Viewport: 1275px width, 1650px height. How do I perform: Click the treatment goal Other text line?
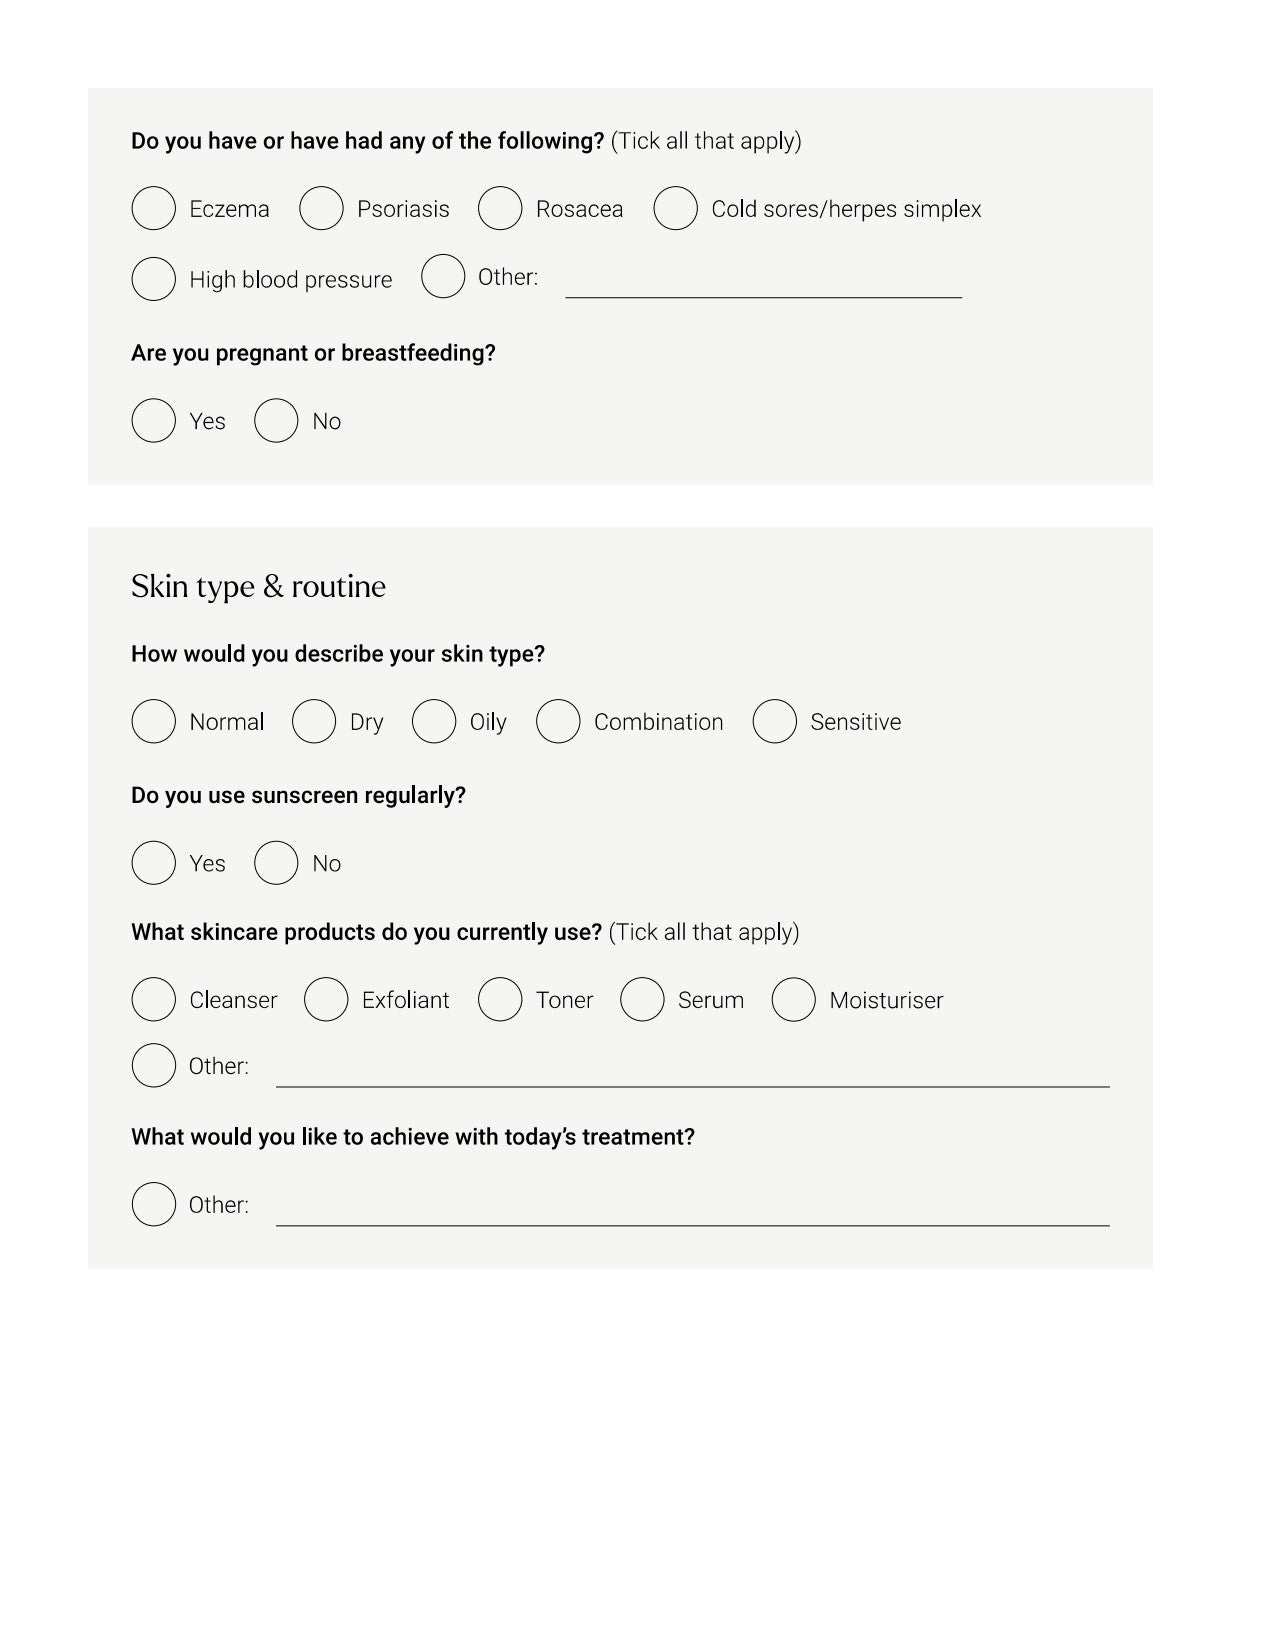point(692,1213)
